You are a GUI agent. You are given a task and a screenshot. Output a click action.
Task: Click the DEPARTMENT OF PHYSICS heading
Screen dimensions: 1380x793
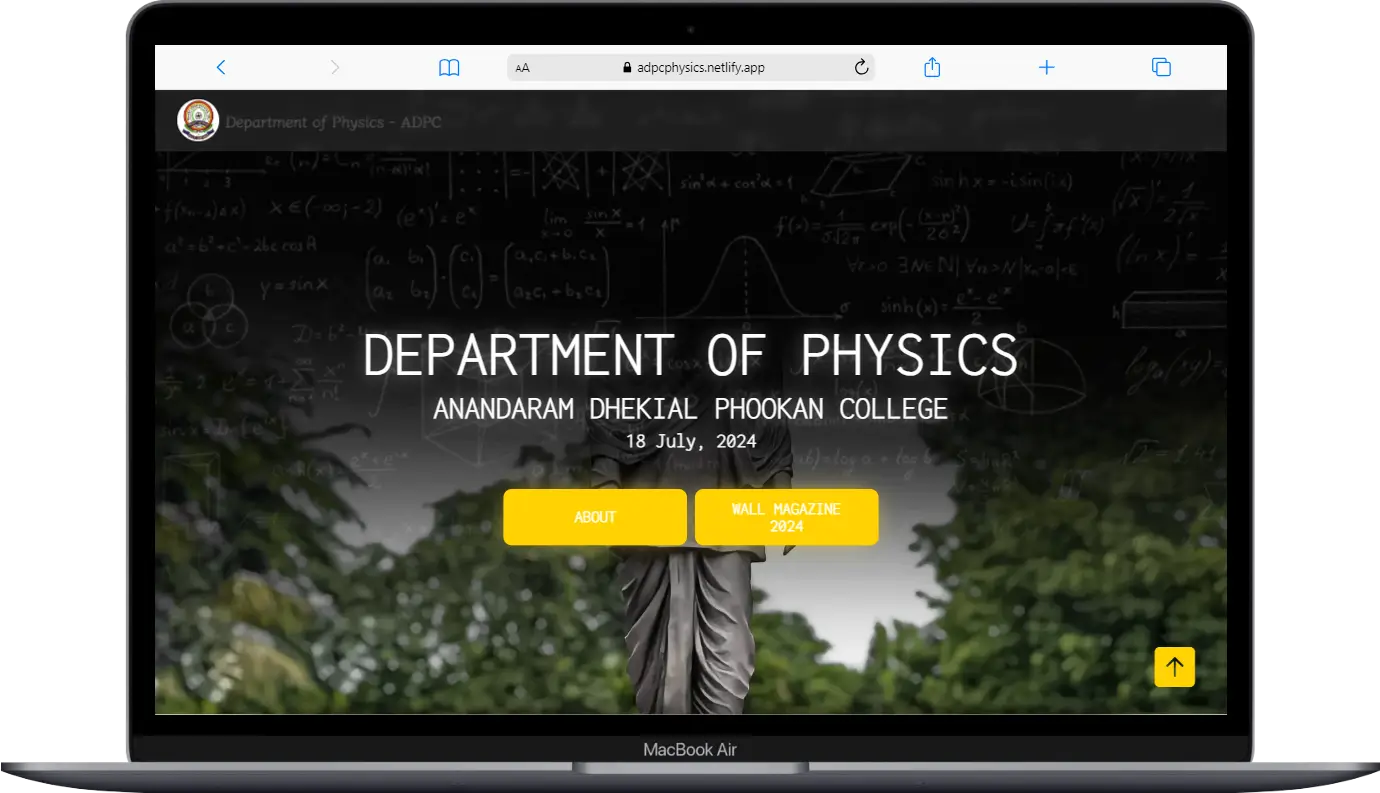[690, 355]
